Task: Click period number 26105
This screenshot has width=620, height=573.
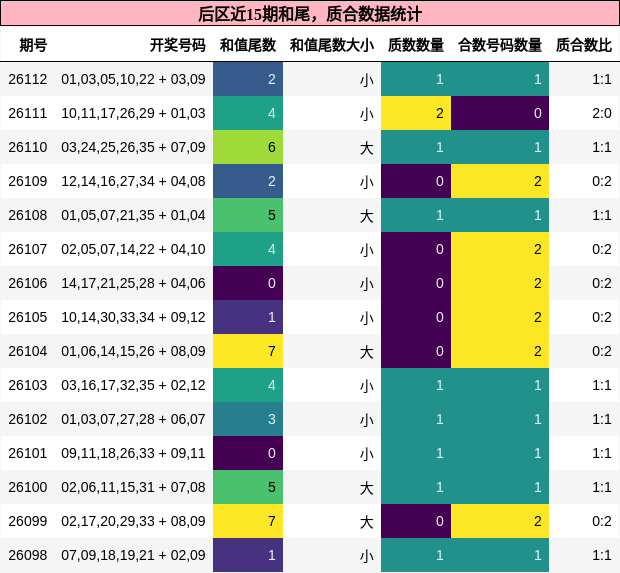Action: (28, 317)
